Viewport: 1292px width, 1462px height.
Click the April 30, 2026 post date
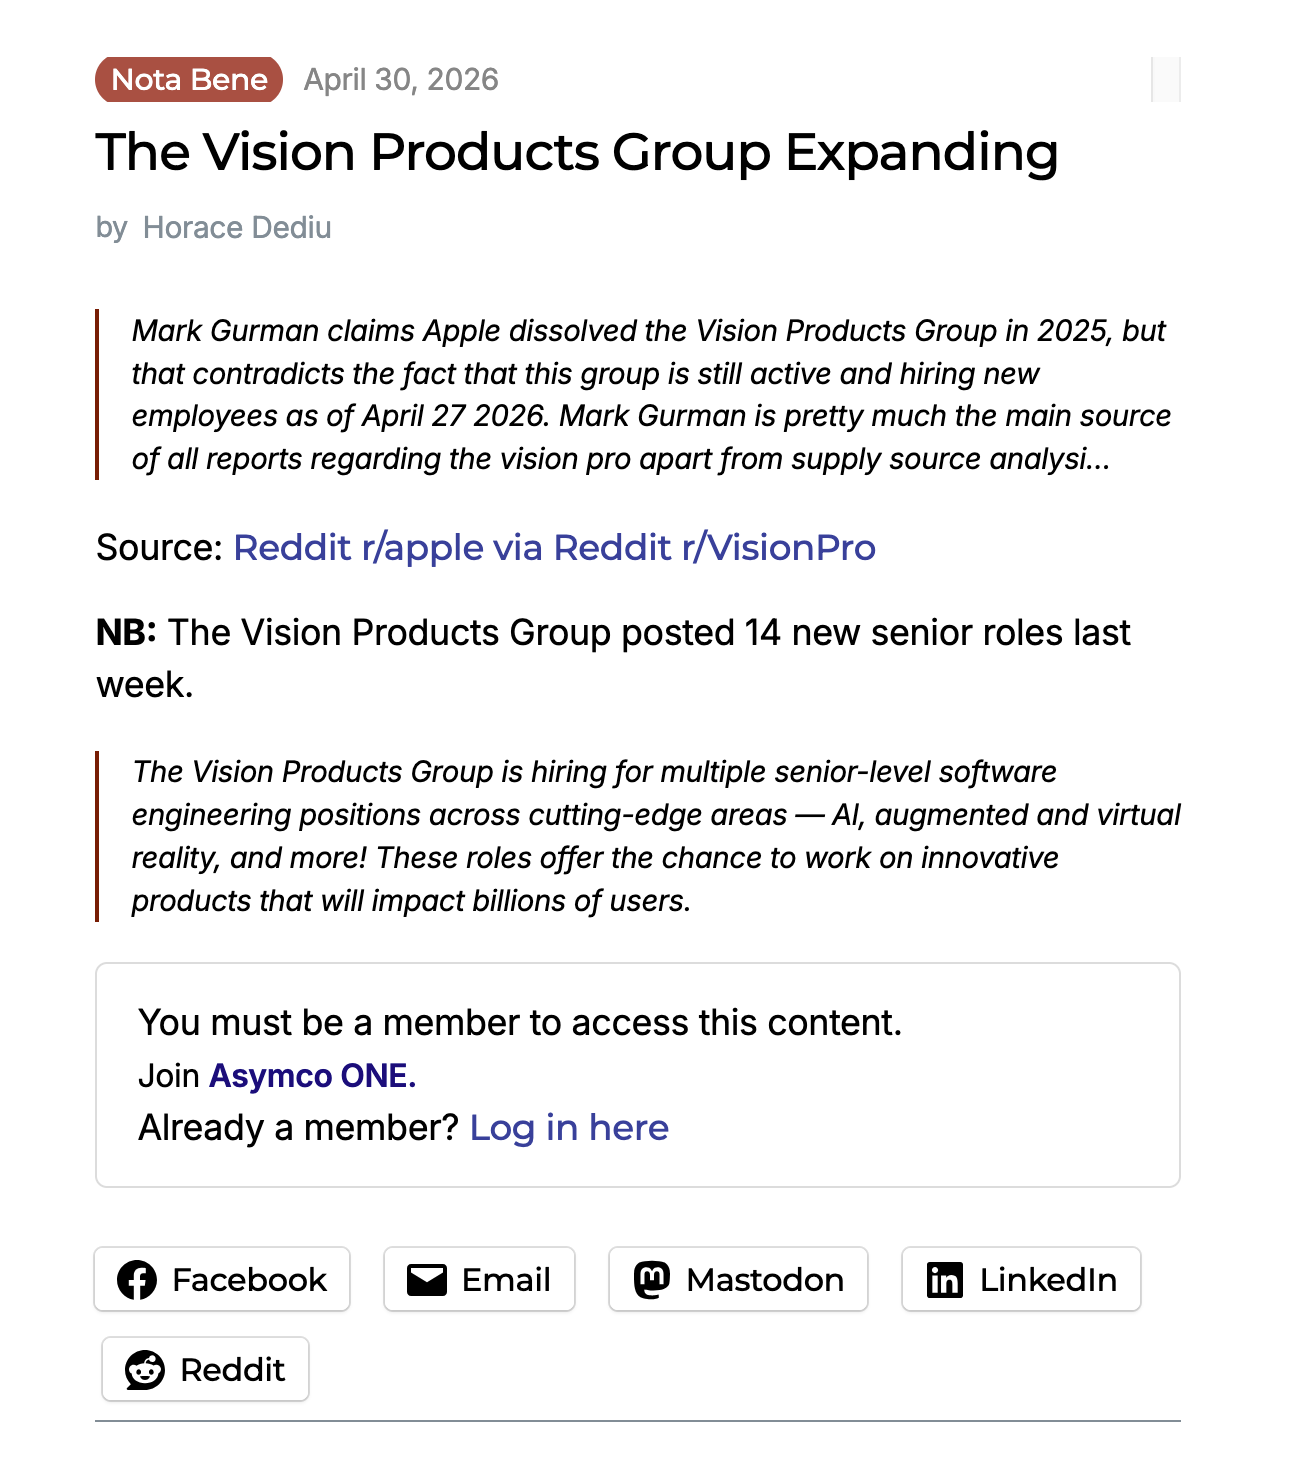point(401,80)
